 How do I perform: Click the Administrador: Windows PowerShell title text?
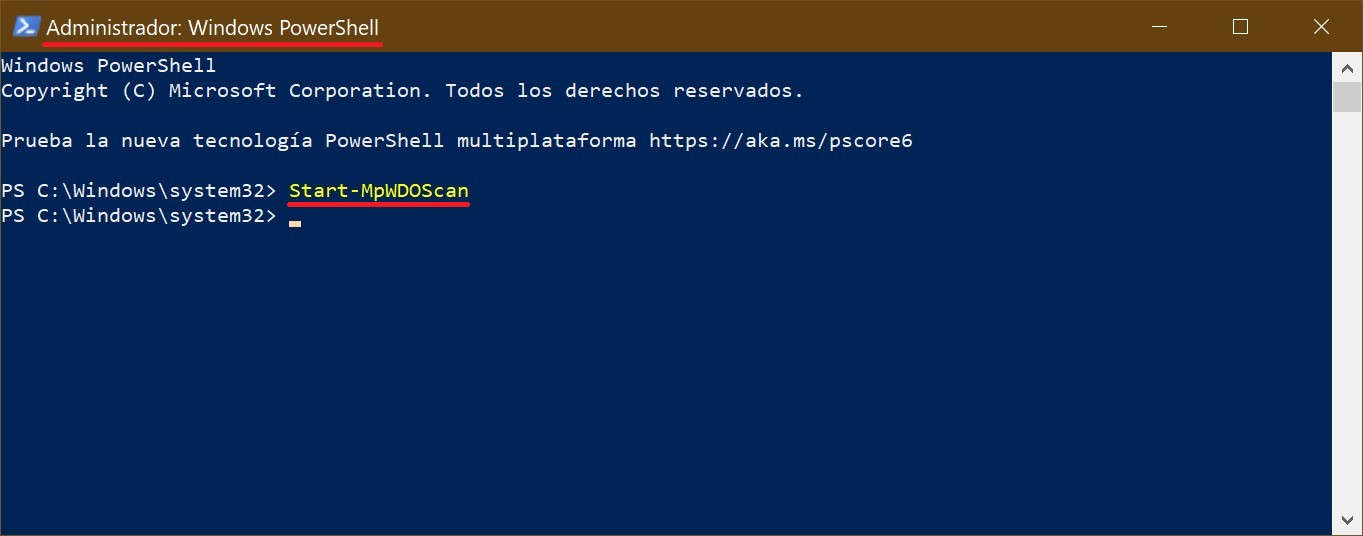point(213,27)
